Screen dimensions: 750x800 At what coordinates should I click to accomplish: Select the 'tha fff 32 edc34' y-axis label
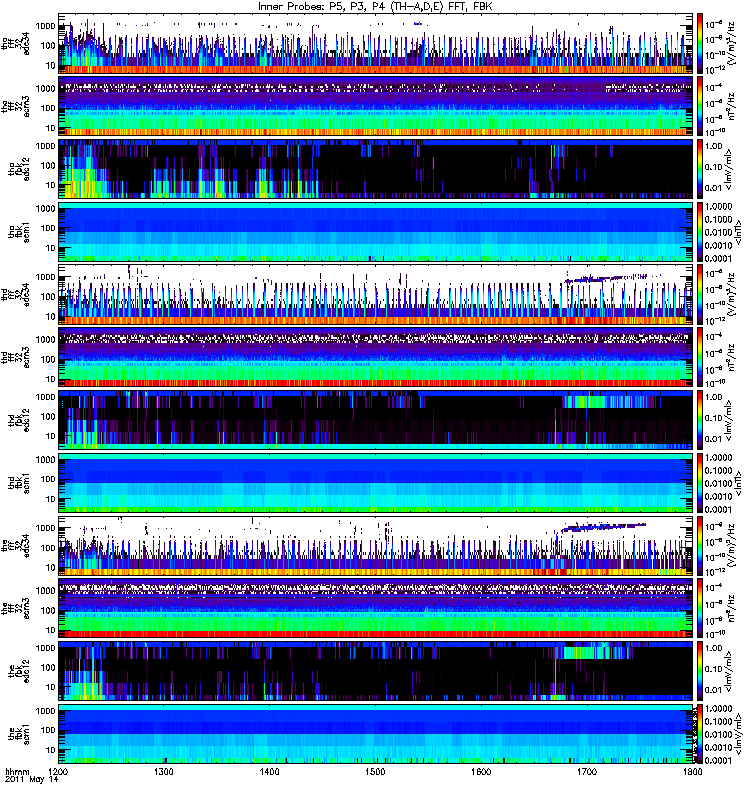pos(15,44)
